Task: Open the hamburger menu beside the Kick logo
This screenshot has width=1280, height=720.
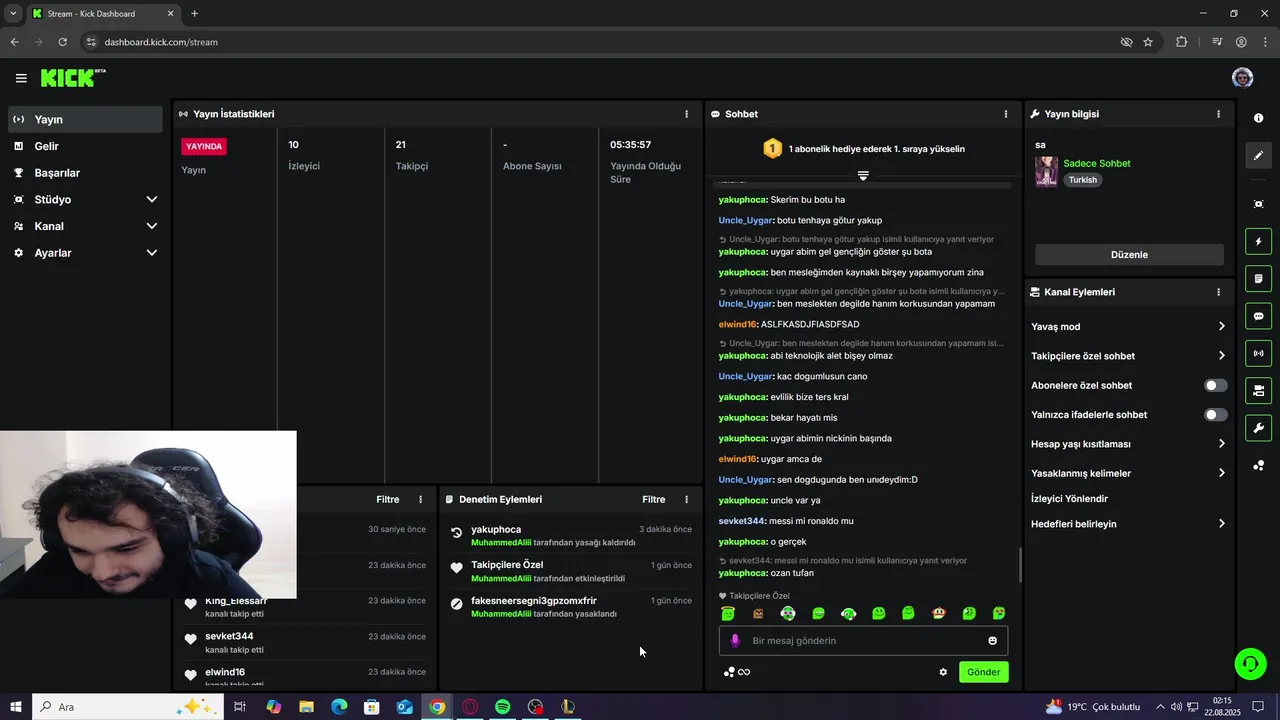Action: point(21,78)
